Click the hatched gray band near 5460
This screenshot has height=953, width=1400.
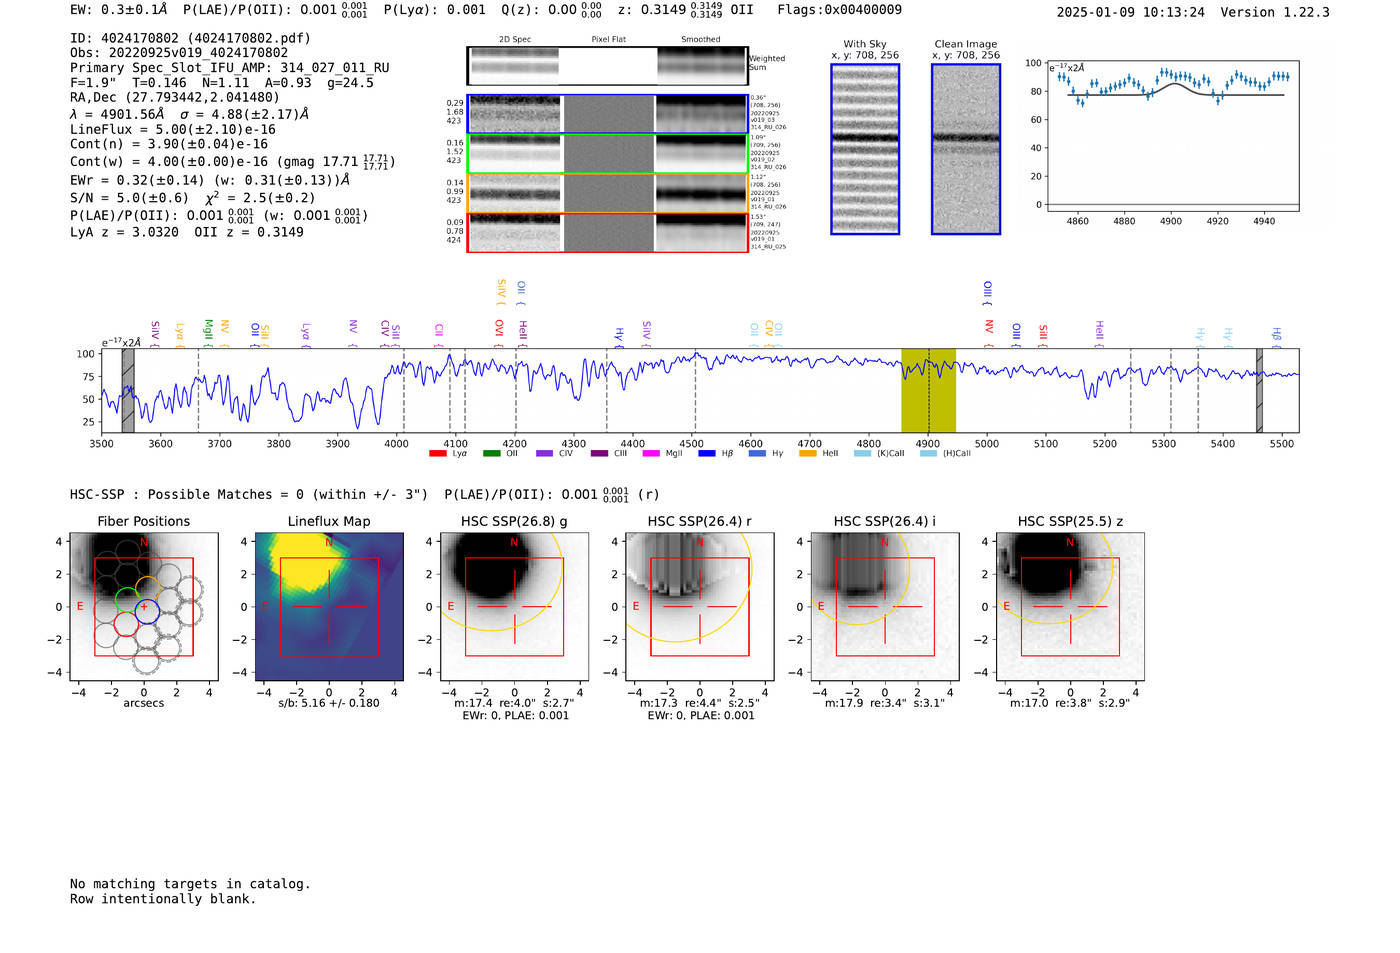[1259, 391]
